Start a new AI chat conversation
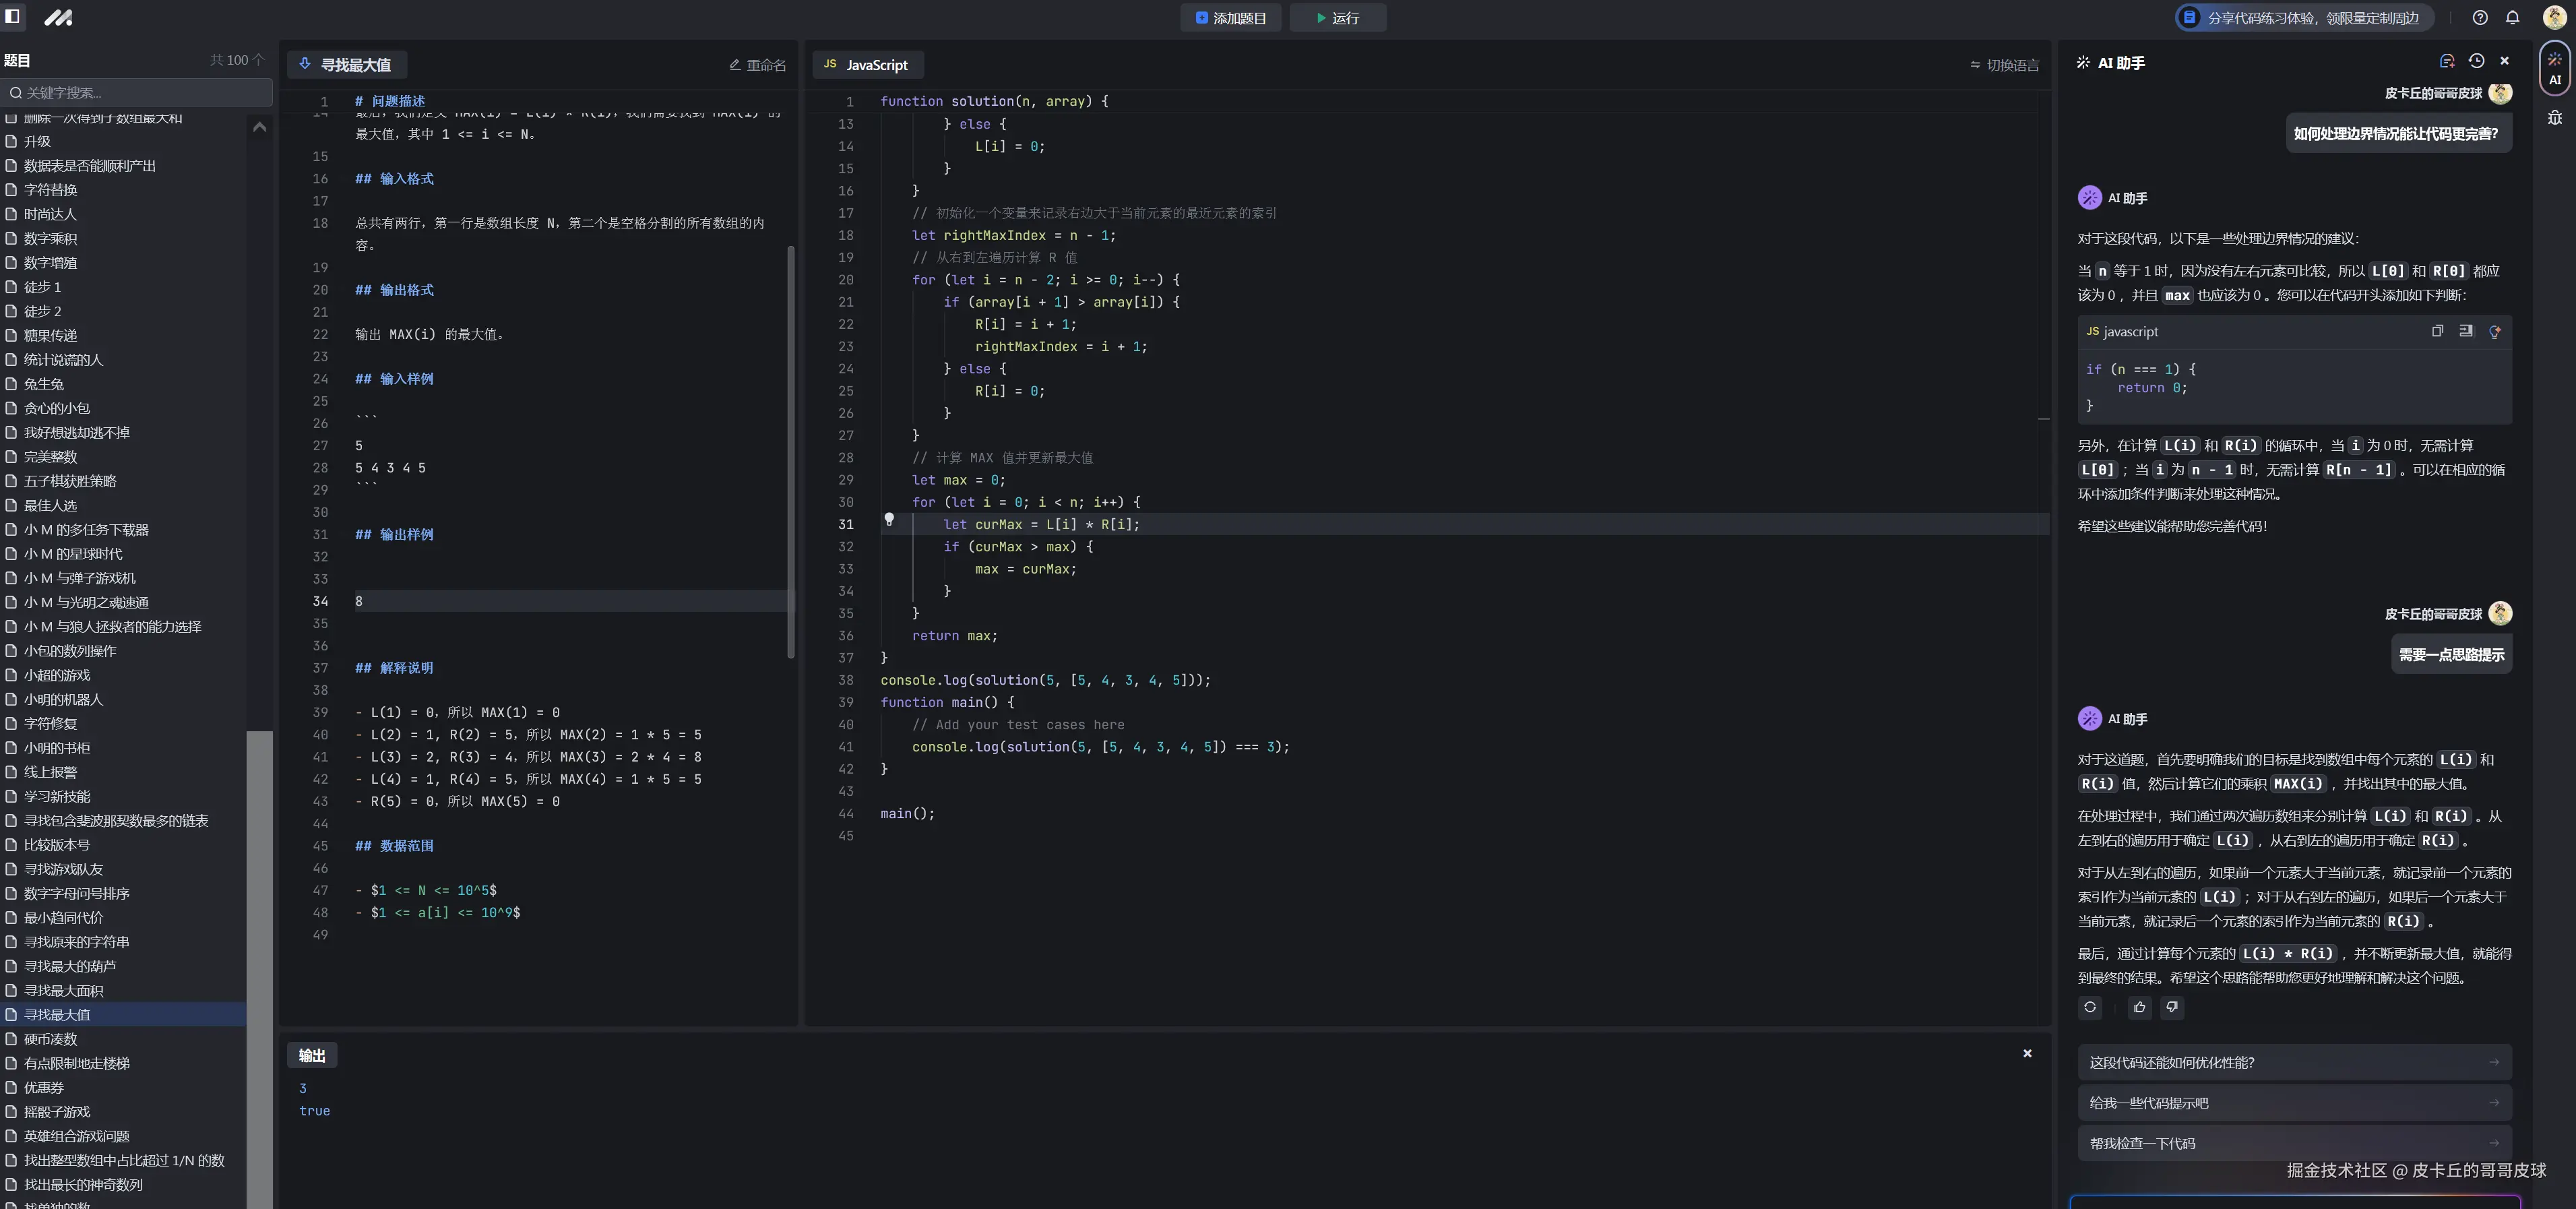2576x1209 pixels. click(x=2447, y=62)
